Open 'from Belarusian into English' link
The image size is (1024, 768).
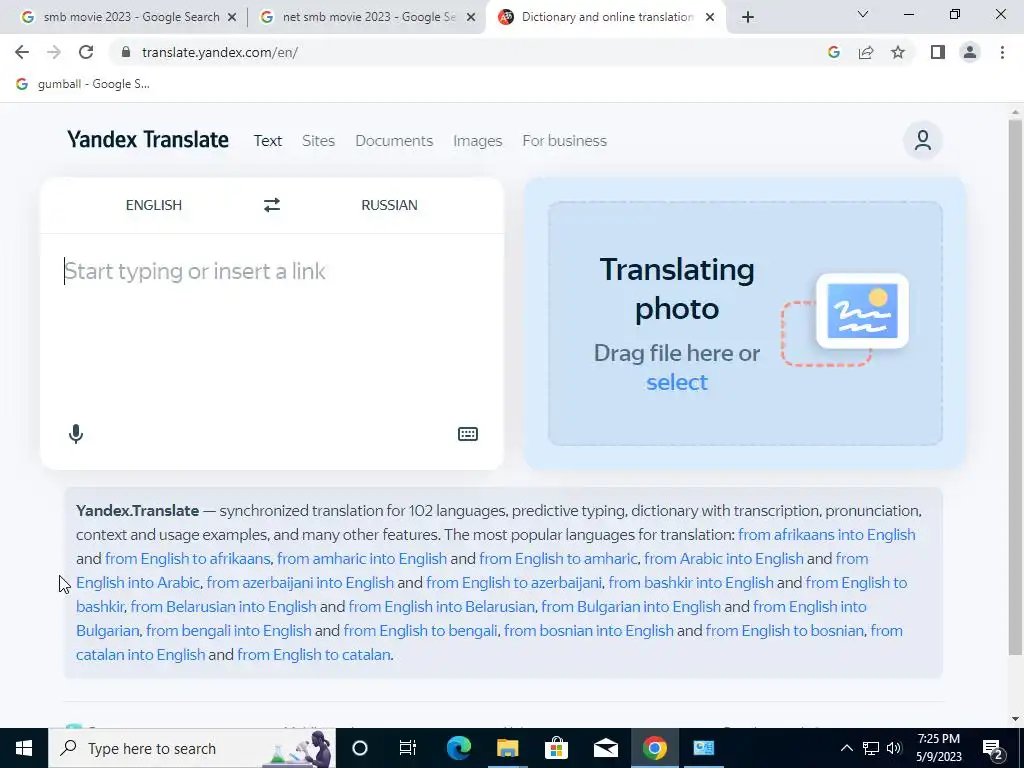(223, 607)
